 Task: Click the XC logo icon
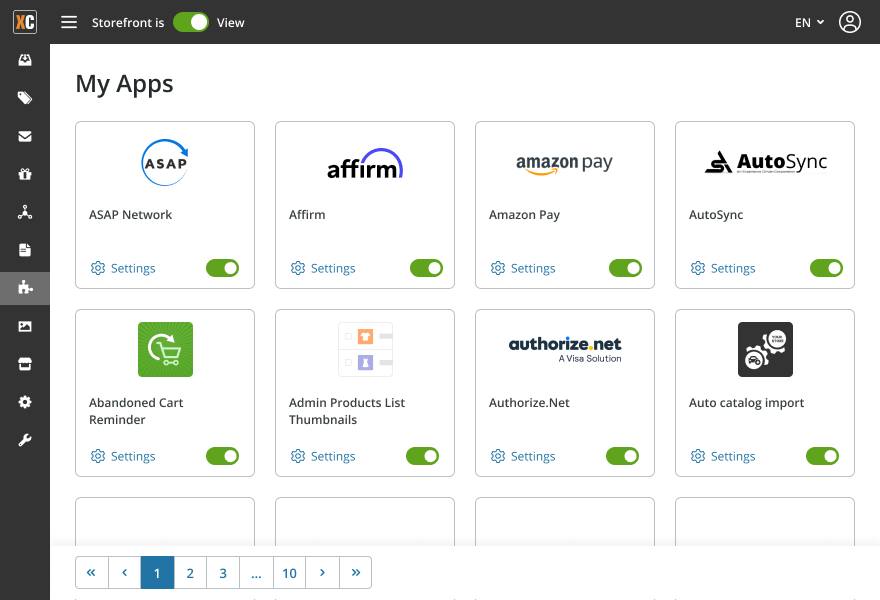[x=25, y=22]
